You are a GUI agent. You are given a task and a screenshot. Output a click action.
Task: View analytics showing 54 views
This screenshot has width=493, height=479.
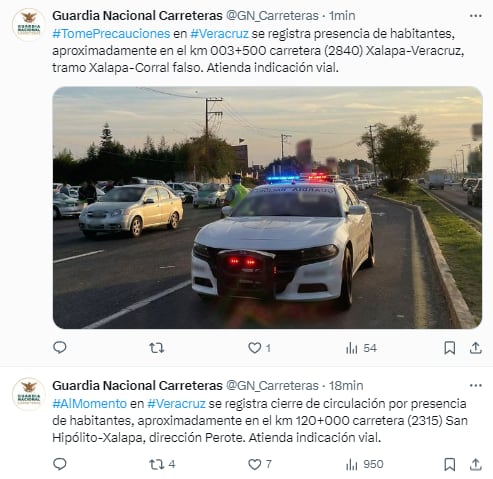[x=361, y=348]
